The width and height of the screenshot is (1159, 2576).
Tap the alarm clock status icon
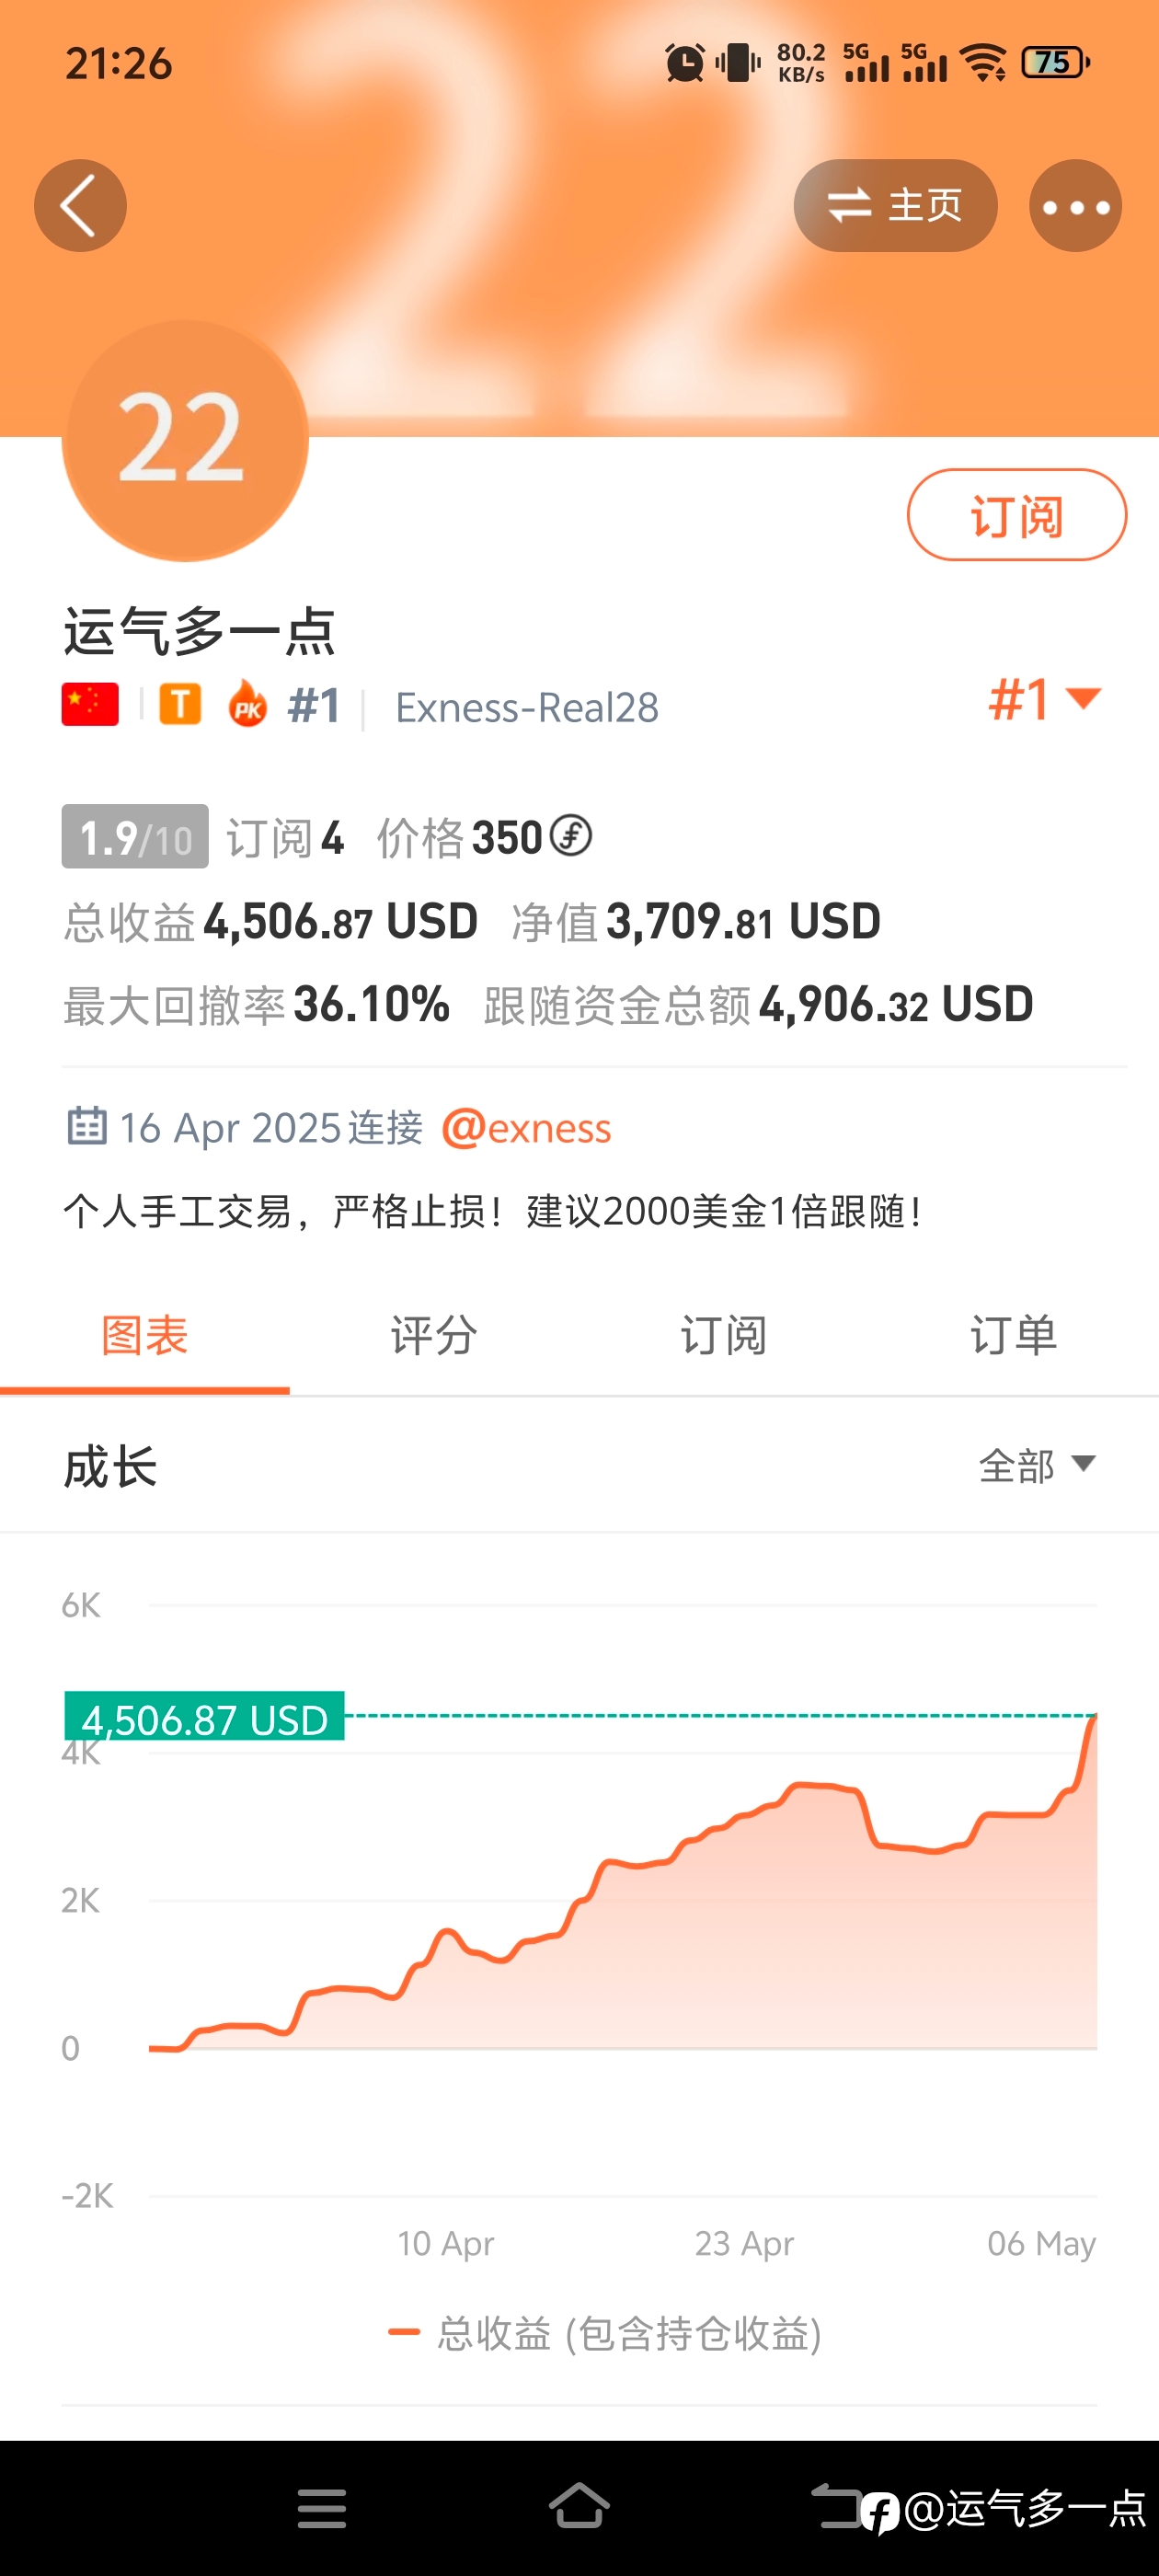click(685, 63)
